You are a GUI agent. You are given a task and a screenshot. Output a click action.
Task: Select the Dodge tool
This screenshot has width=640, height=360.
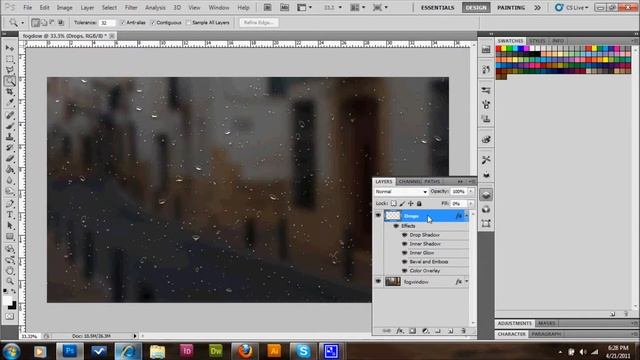[10, 191]
